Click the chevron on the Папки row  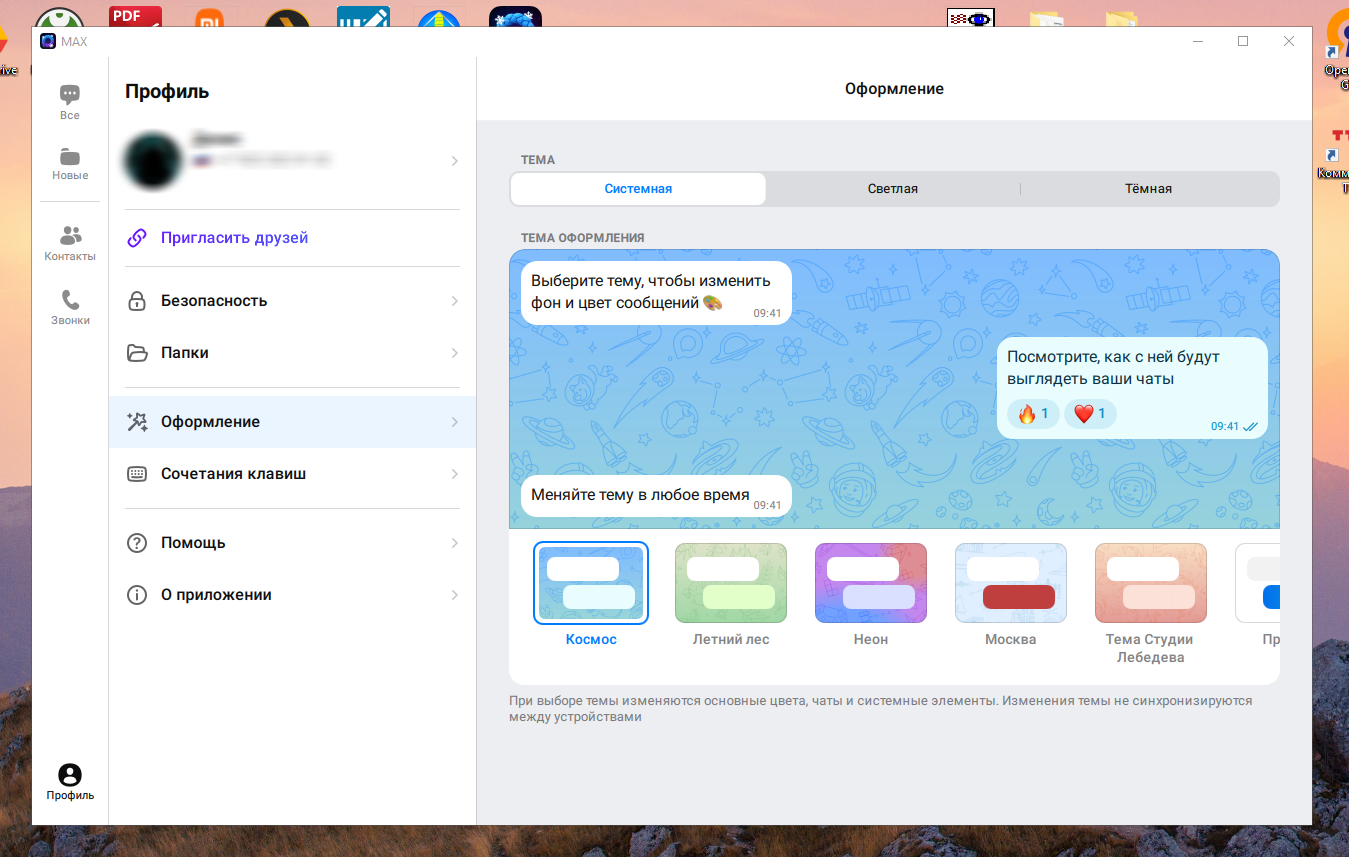[x=454, y=353]
